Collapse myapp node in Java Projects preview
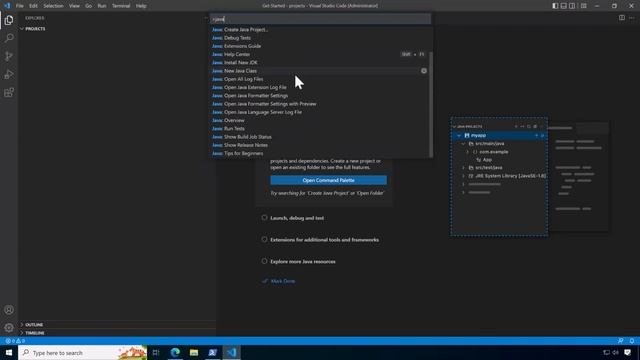 click(x=459, y=136)
